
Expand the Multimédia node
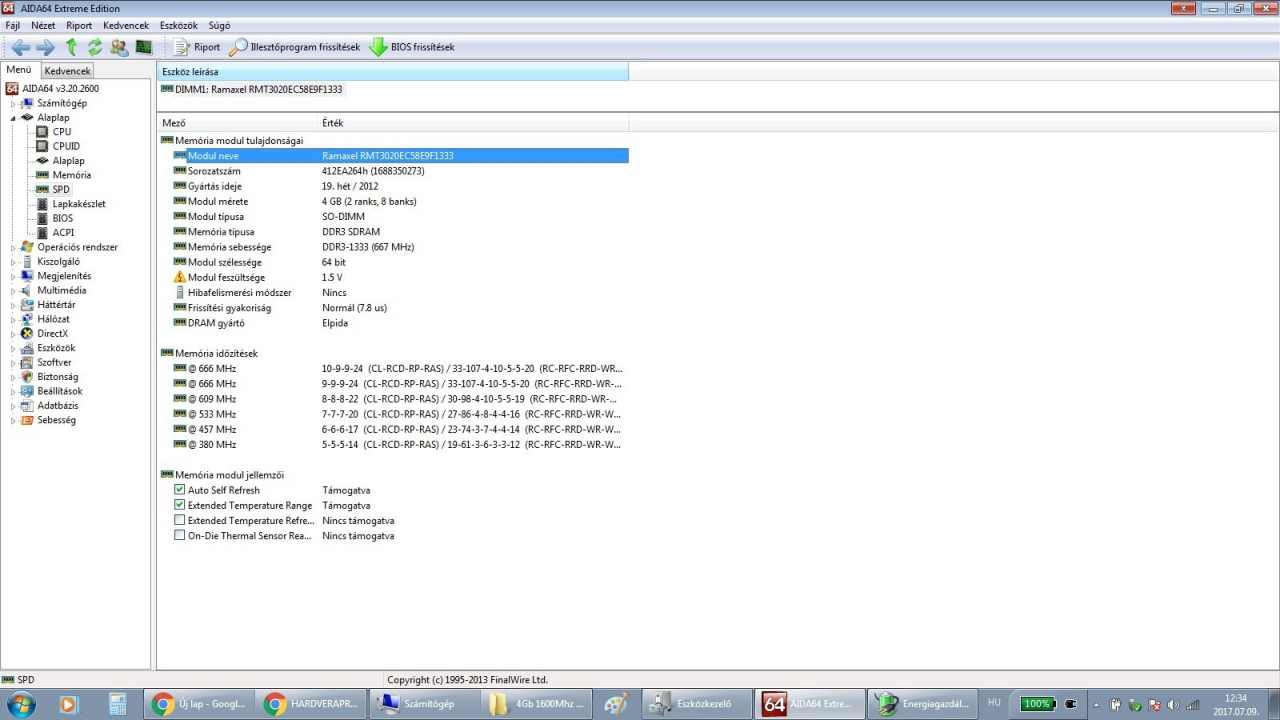click(13, 291)
